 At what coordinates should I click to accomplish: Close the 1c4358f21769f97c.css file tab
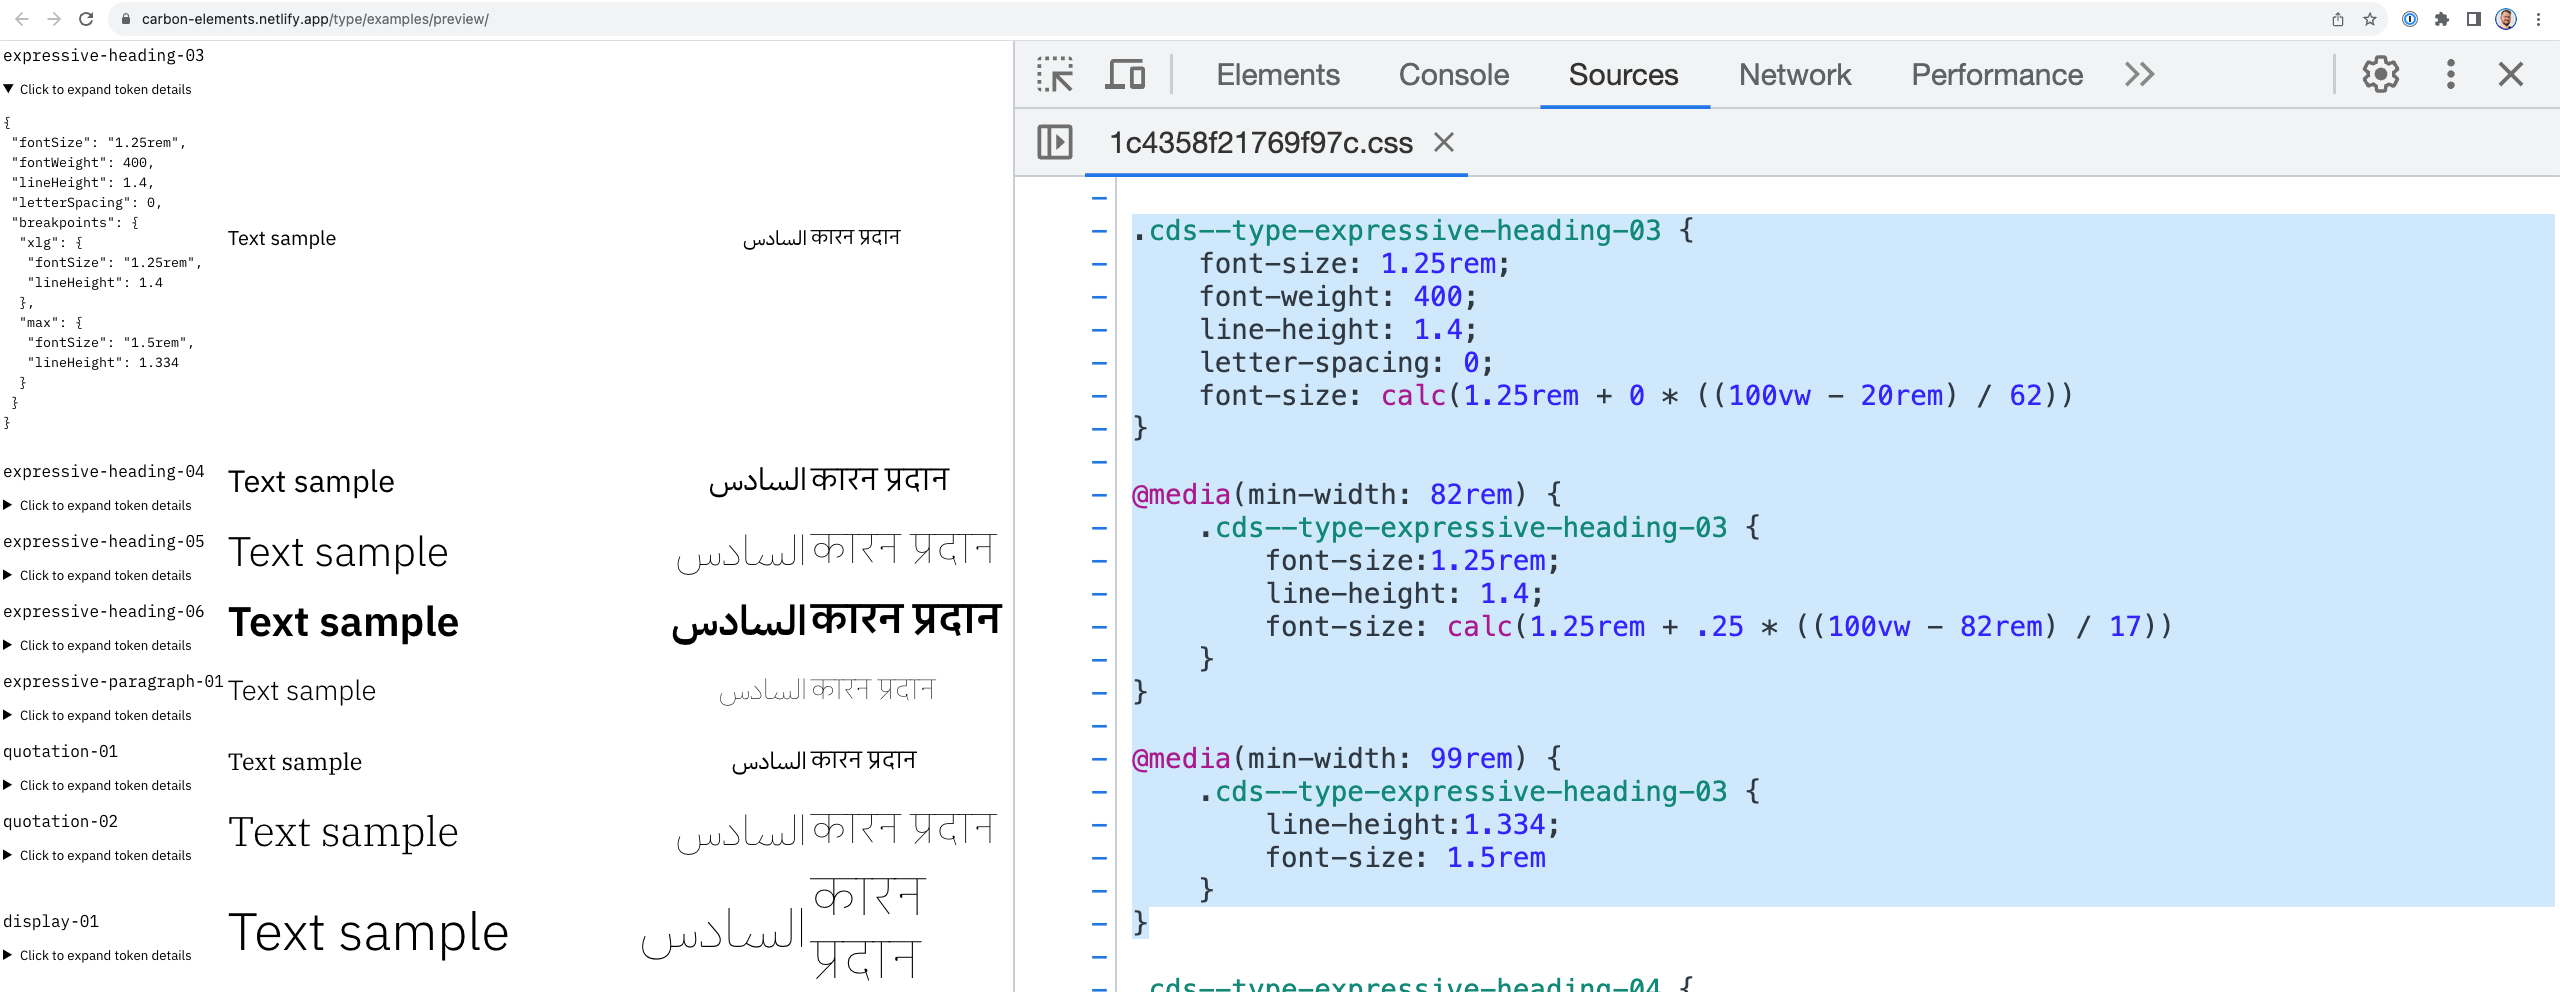(1446, 142)
